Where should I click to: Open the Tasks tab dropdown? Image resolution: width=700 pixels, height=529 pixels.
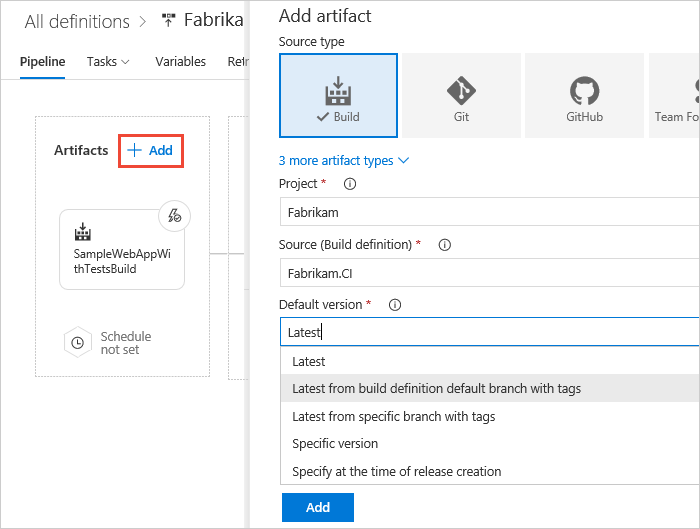click(108, 62)
